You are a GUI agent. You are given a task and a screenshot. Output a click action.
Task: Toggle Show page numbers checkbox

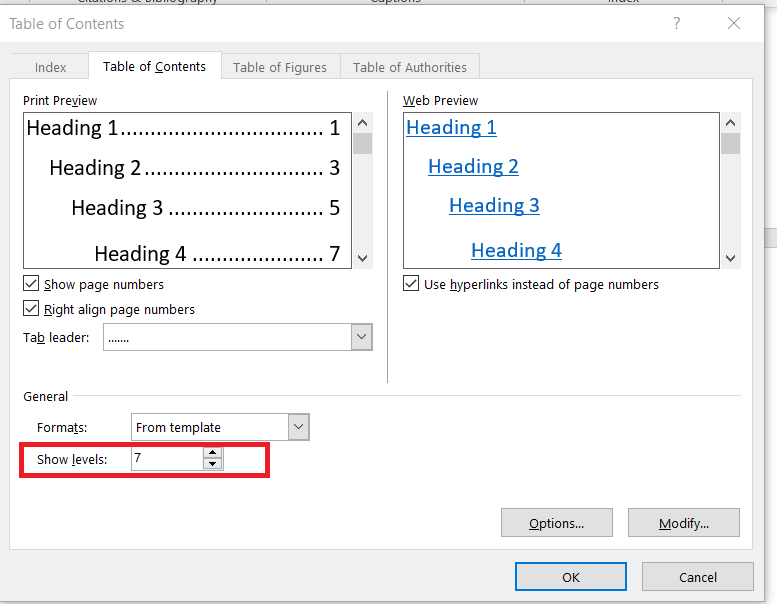[x=31, y=284]
